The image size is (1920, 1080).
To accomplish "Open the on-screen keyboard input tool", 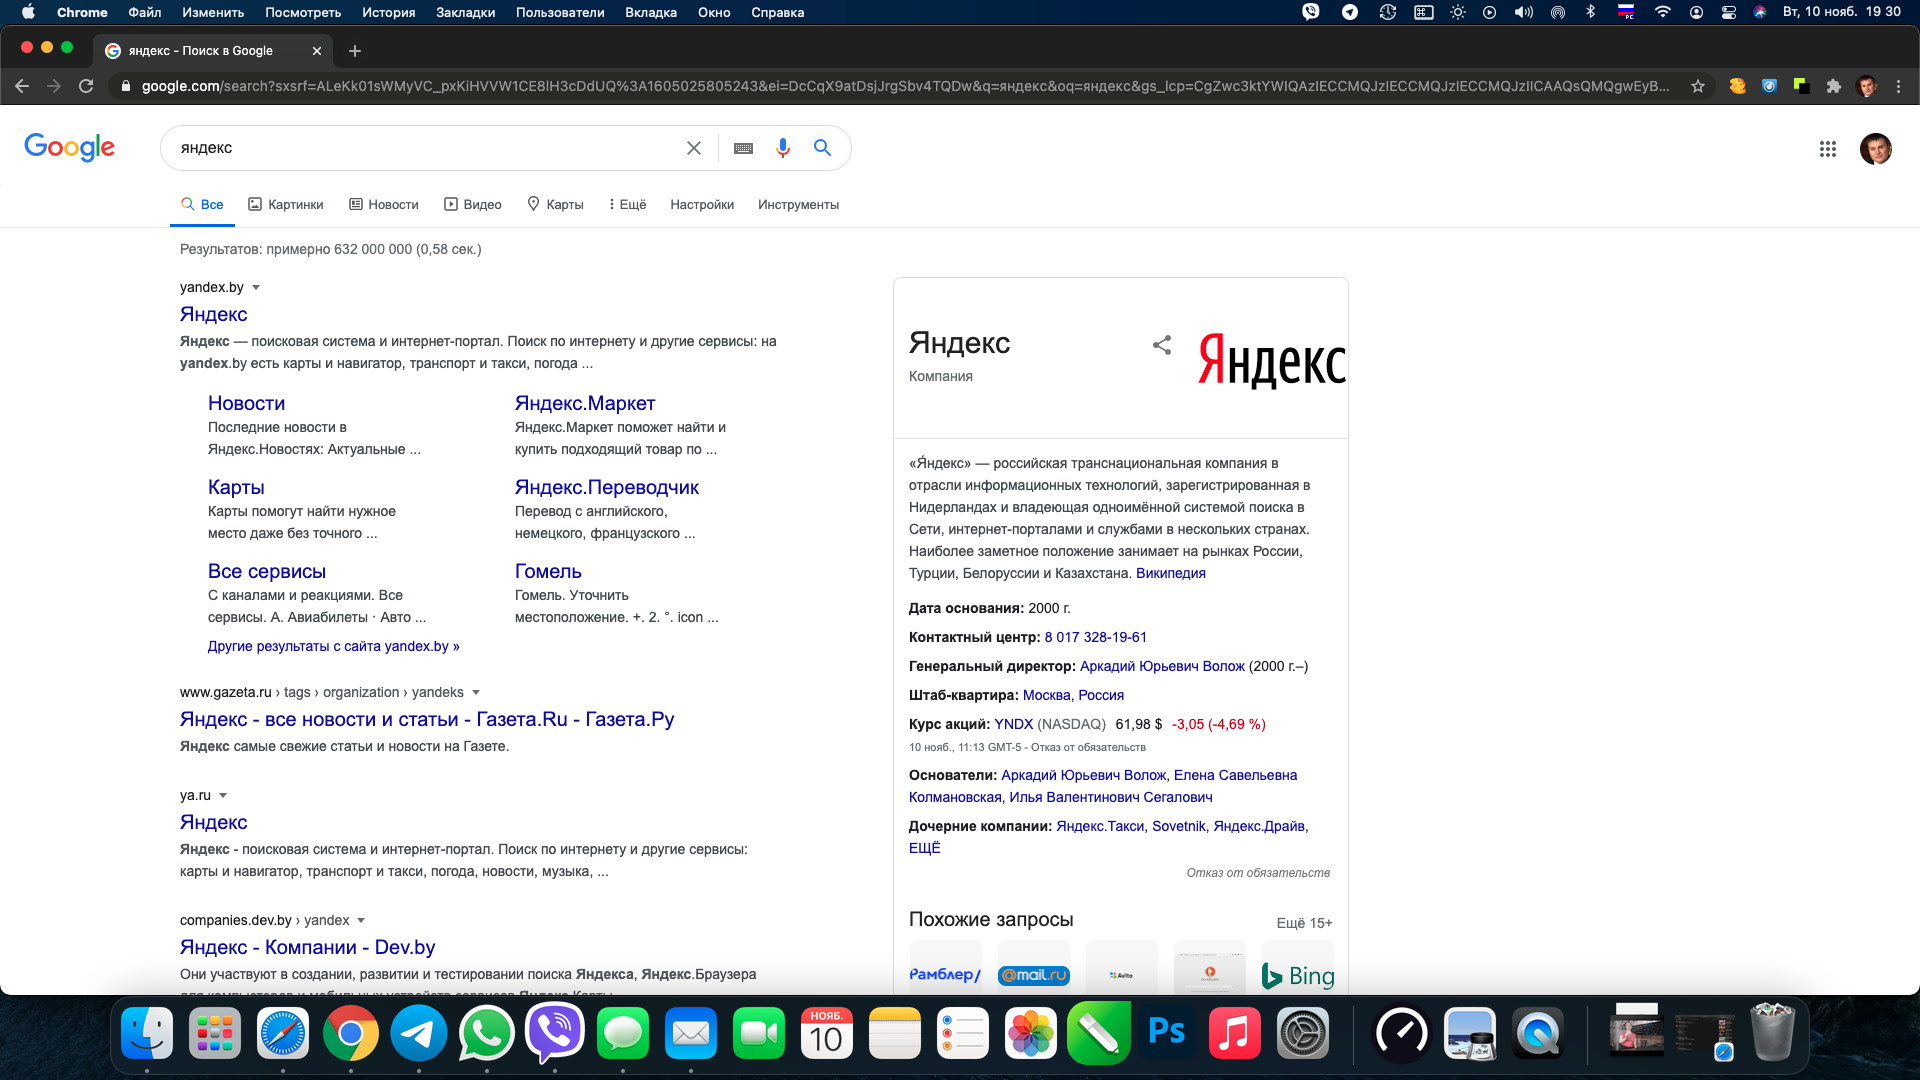I will [743, 148].
